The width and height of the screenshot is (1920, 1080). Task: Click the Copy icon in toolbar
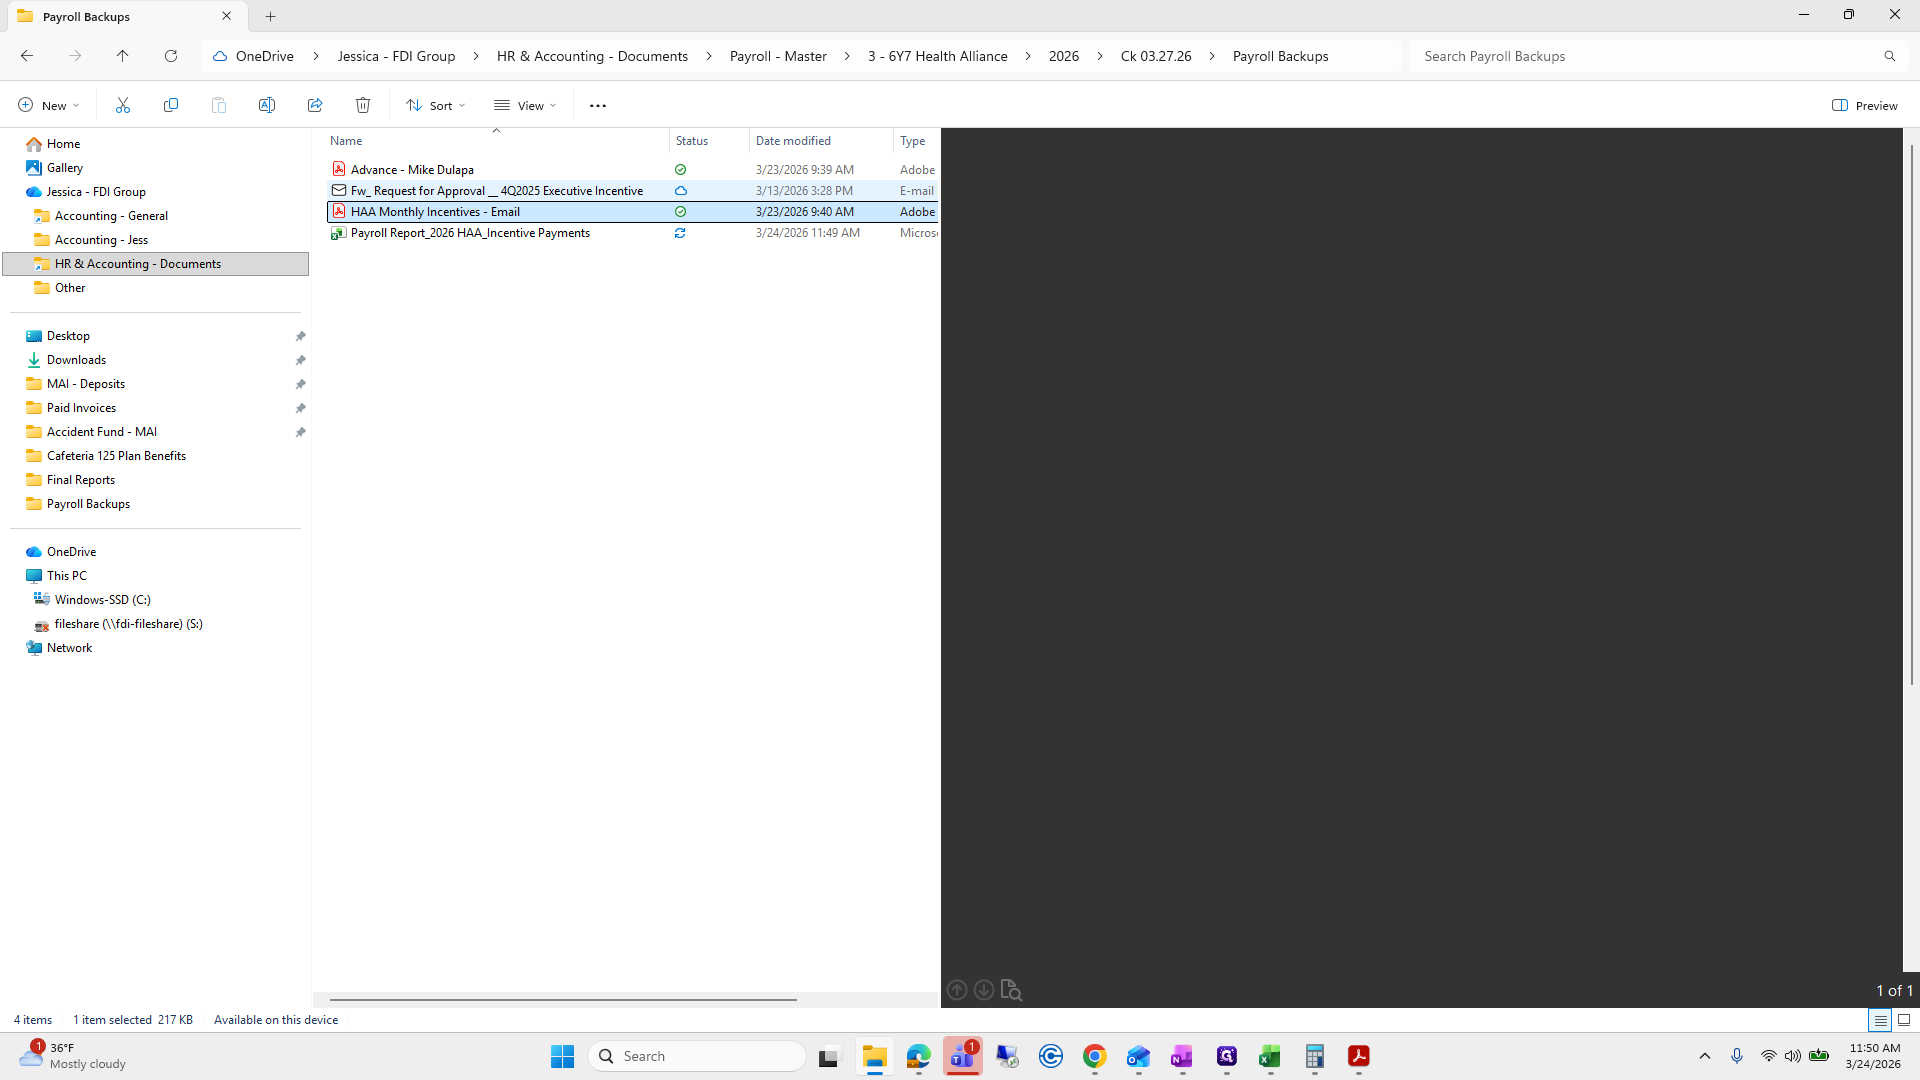[171, 105]
